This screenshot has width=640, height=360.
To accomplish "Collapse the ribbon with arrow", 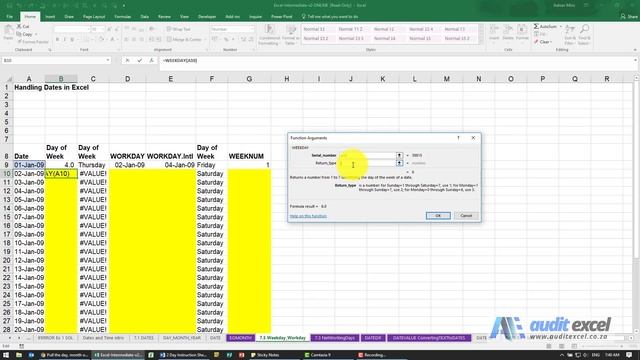I will [x=635, y=50].
